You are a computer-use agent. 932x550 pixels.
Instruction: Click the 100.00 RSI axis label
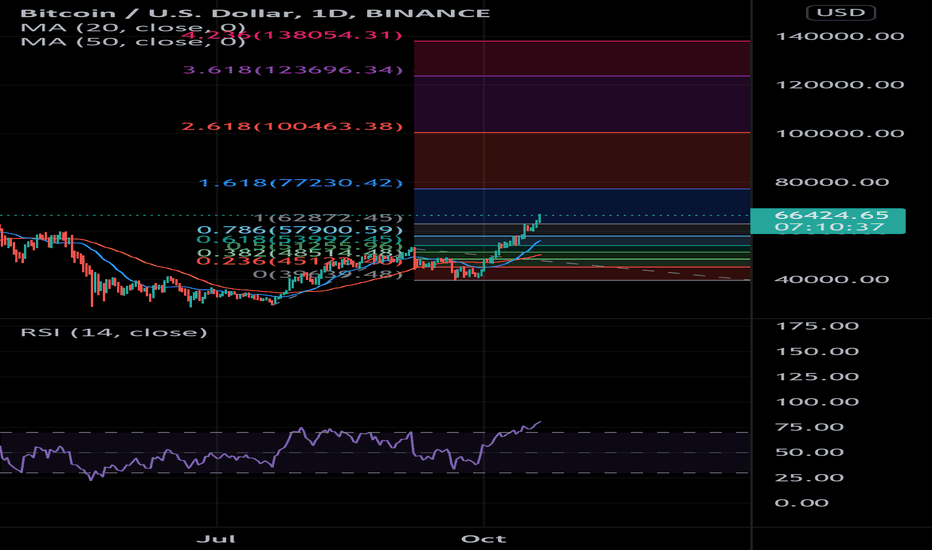click(x=817, y=402)
